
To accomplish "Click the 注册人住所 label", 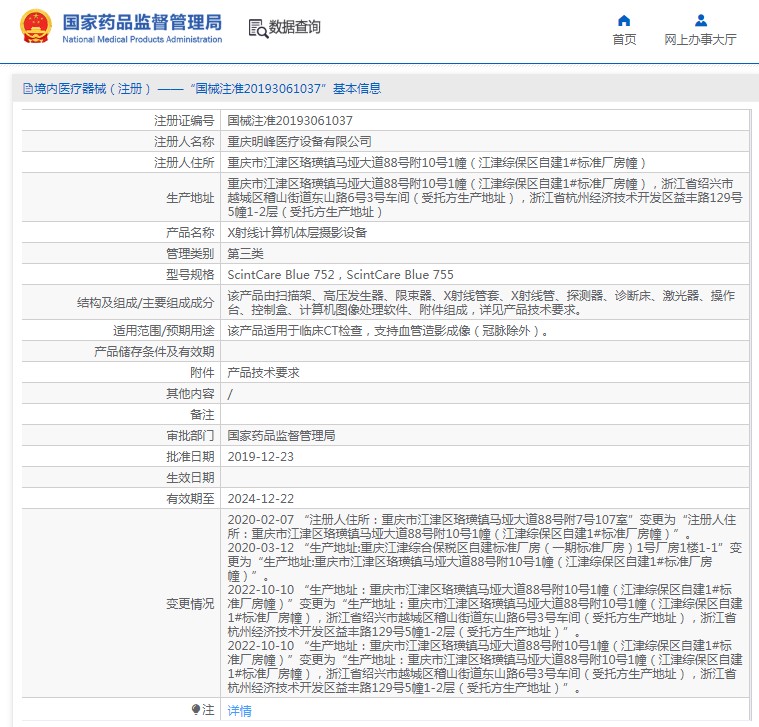I will click(x=184, y=163).
